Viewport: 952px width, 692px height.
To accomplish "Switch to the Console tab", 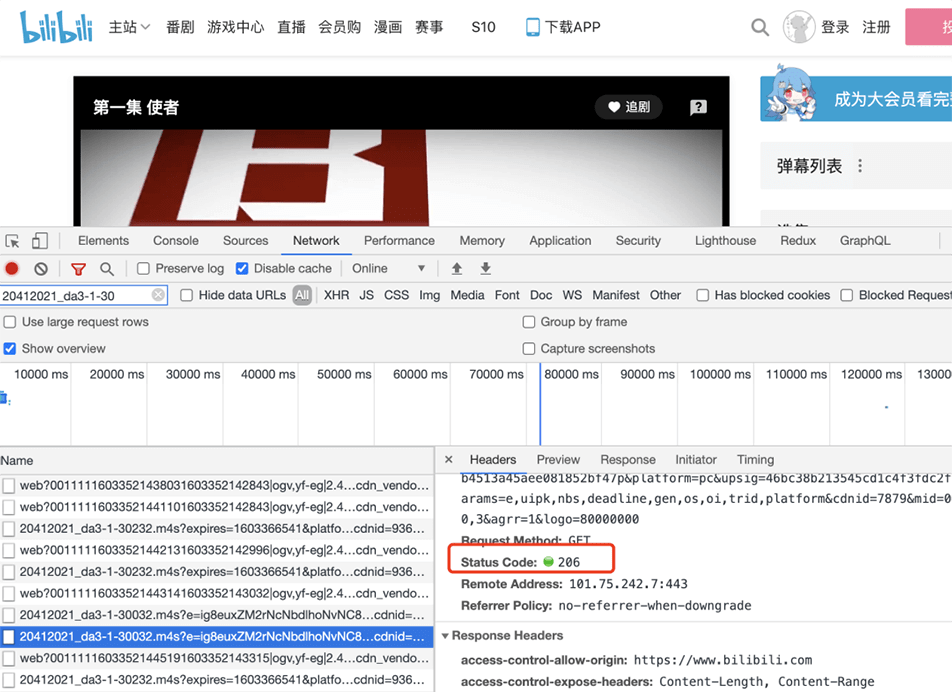I will tap(176, 241).
